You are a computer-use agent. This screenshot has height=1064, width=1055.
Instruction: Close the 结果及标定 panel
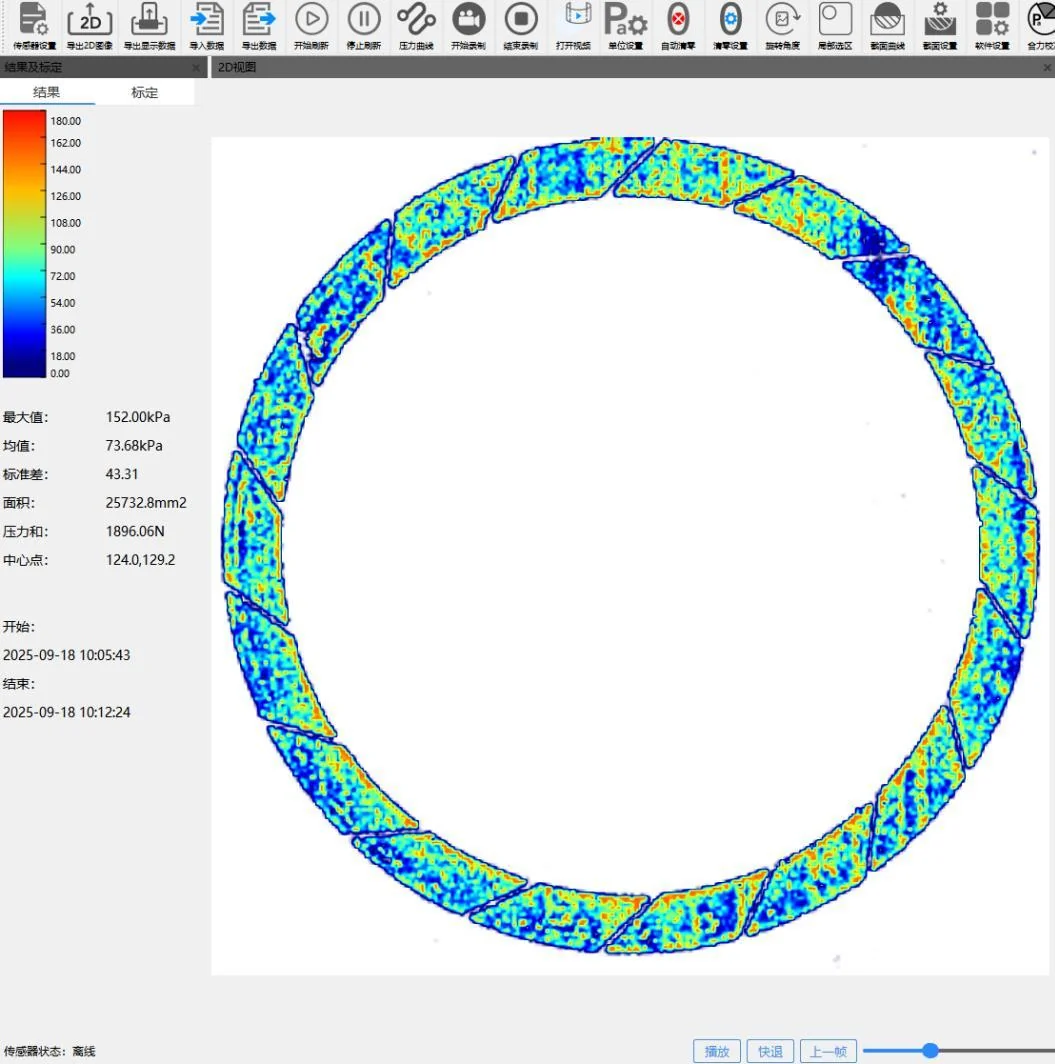(x=196, y=67)
